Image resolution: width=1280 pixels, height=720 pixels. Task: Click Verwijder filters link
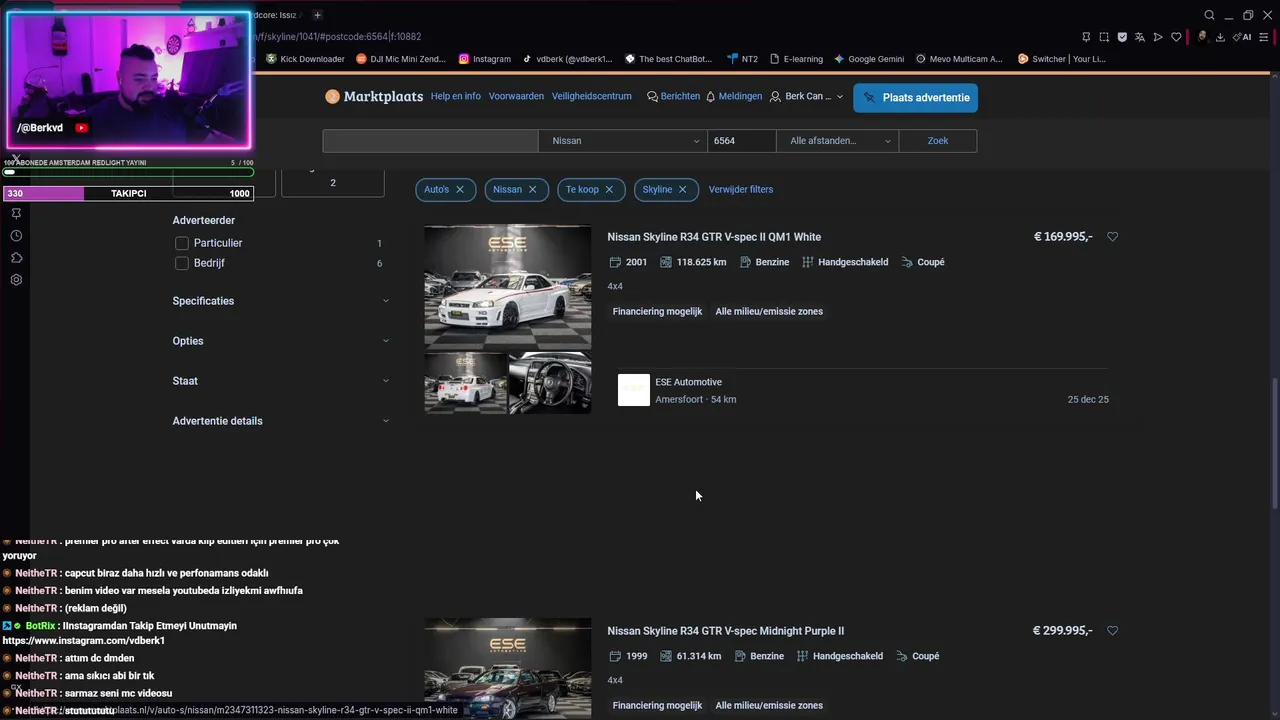[x=741, y=189]
